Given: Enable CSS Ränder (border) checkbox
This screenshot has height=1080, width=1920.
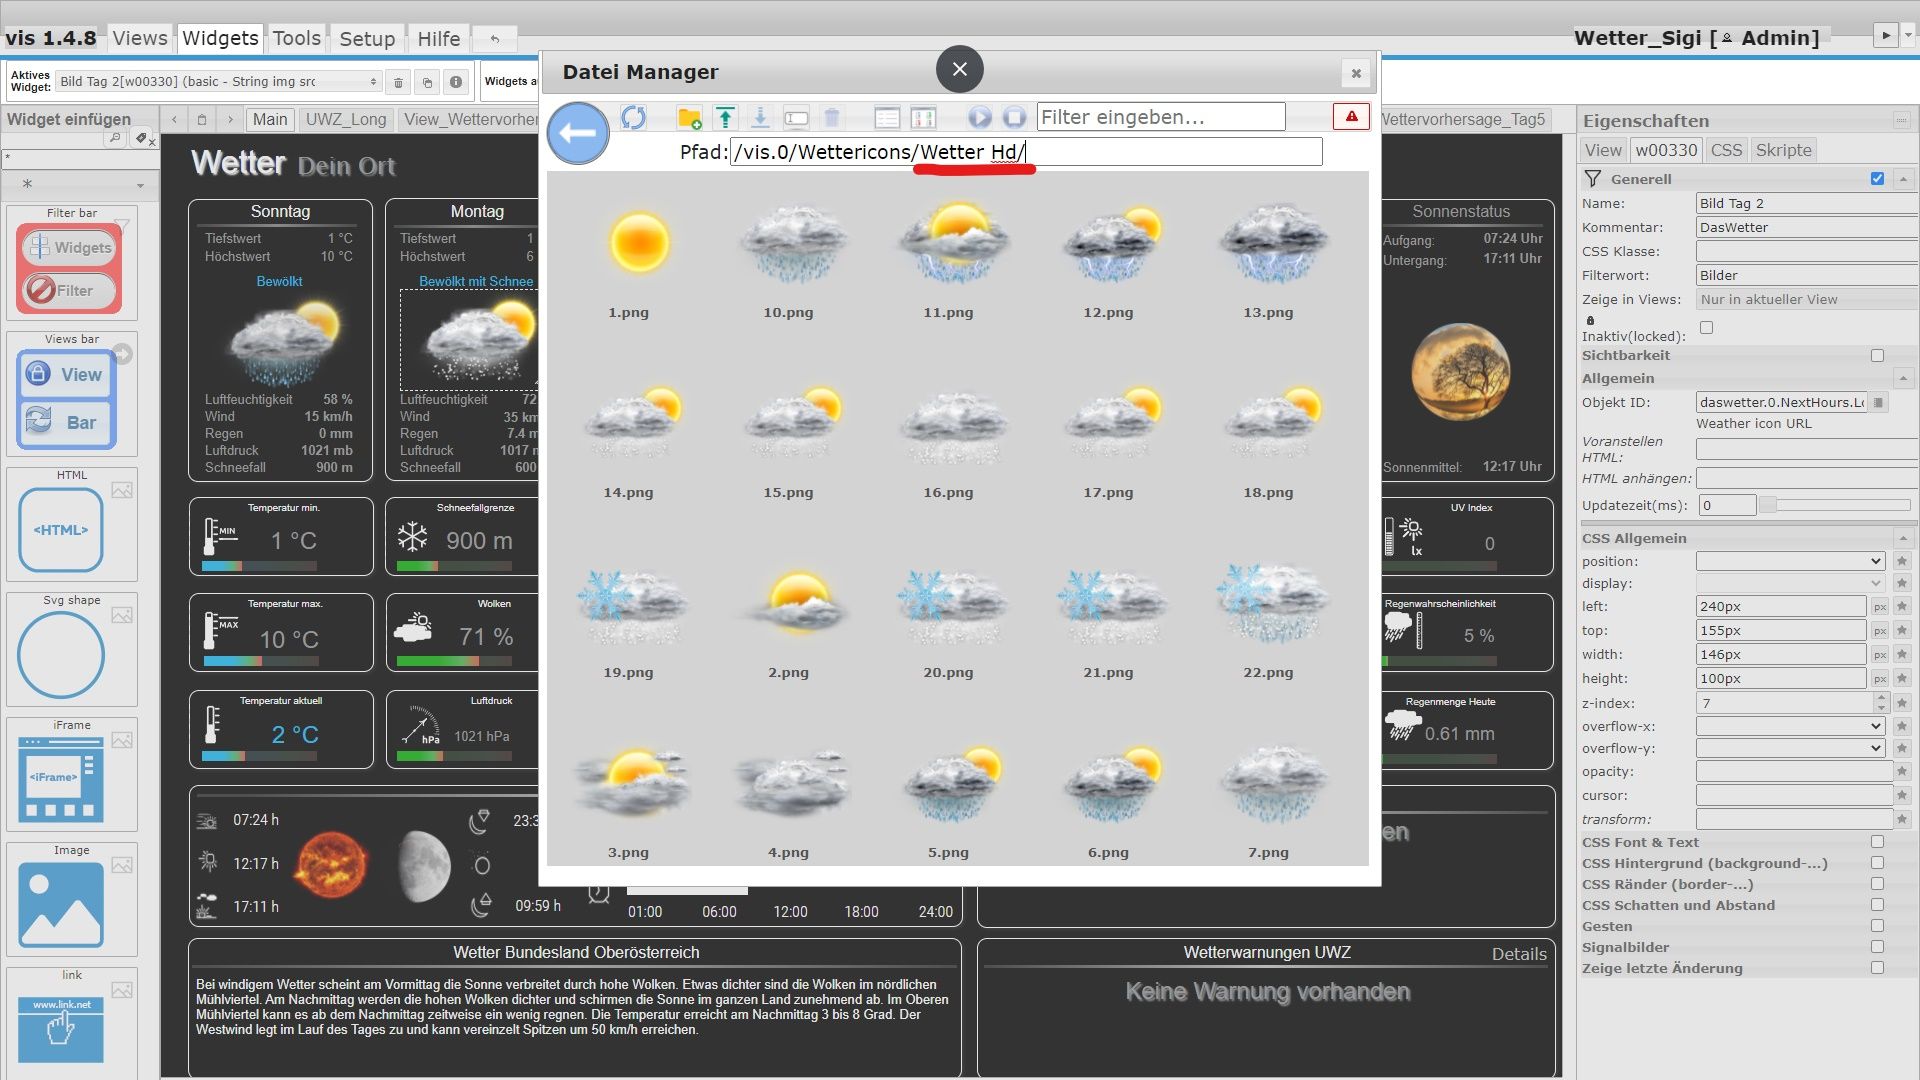Looking at the screenshot, I should [1877, 884].
